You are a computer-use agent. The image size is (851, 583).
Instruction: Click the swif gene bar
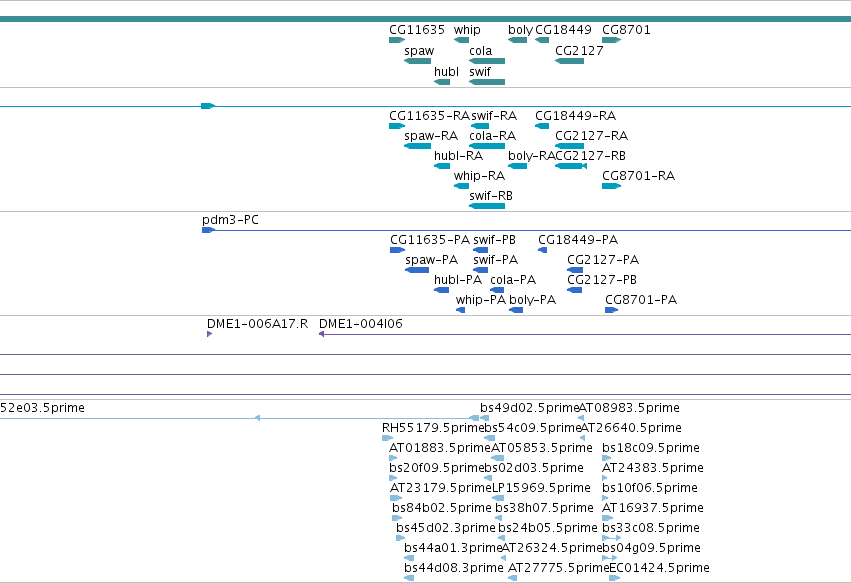[487, 82]
